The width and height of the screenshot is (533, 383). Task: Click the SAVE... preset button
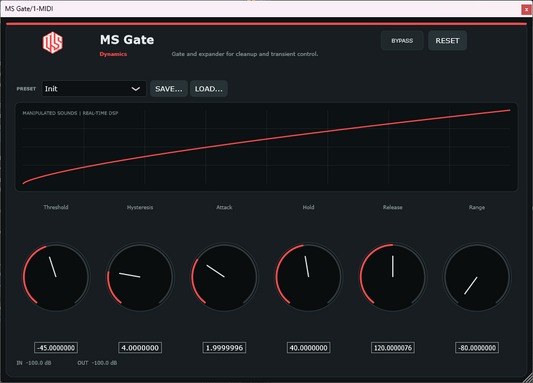[x=169, y=89]
